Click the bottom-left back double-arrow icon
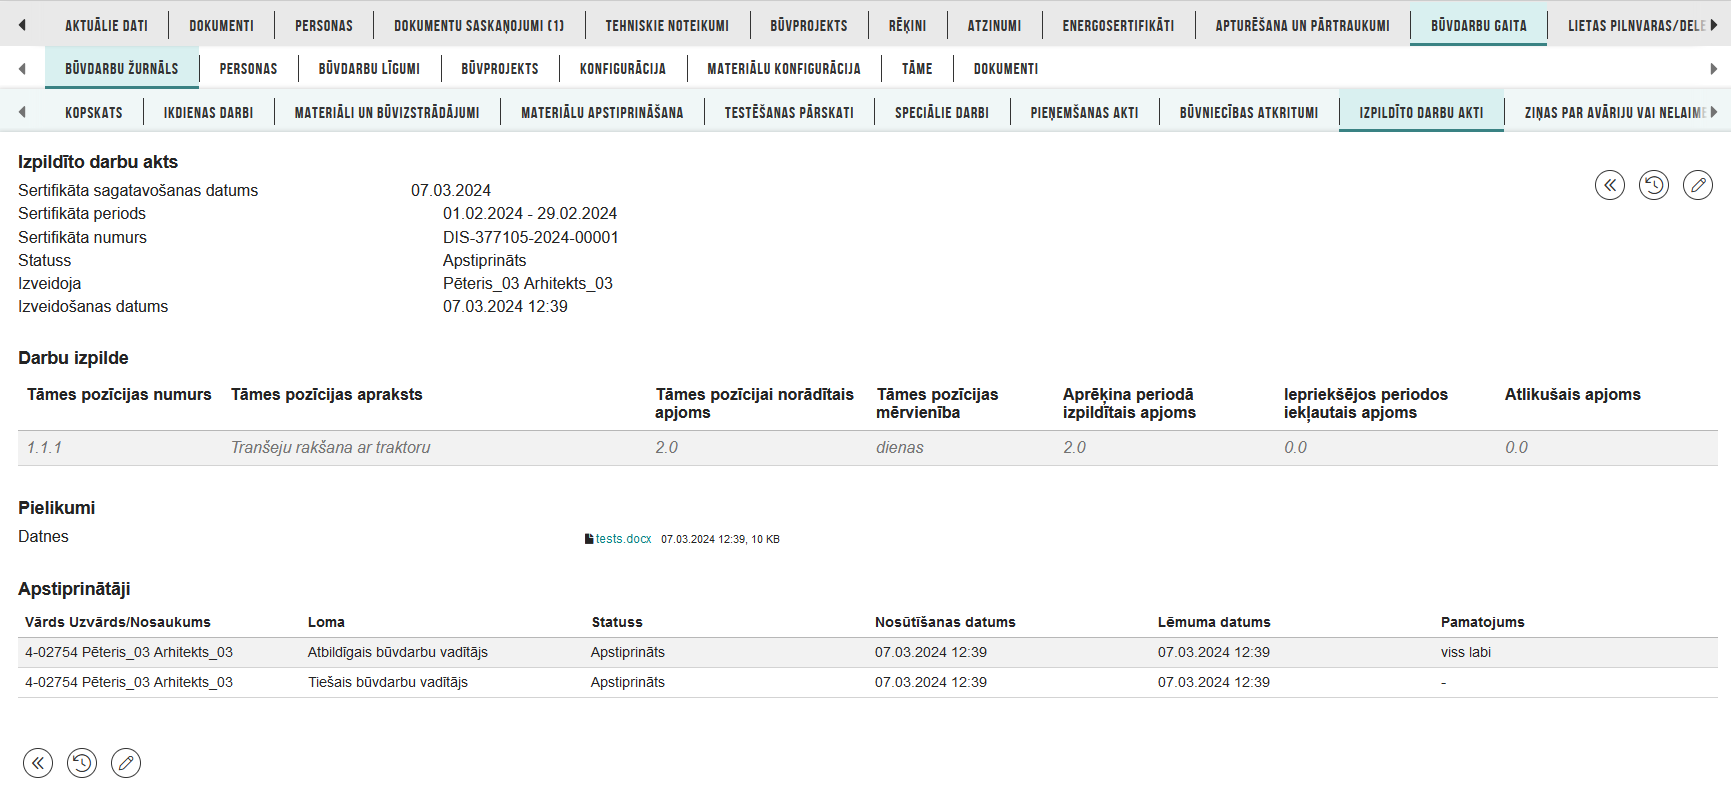Screen dimensions: 1731x785 coord(38,763)
